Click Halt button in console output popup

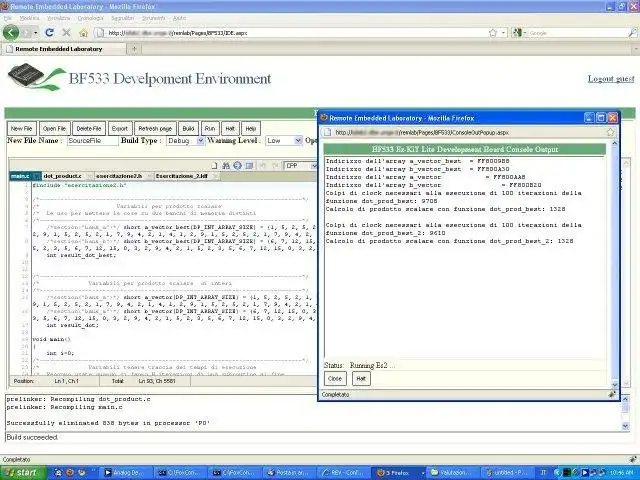(x=361, y=379)
